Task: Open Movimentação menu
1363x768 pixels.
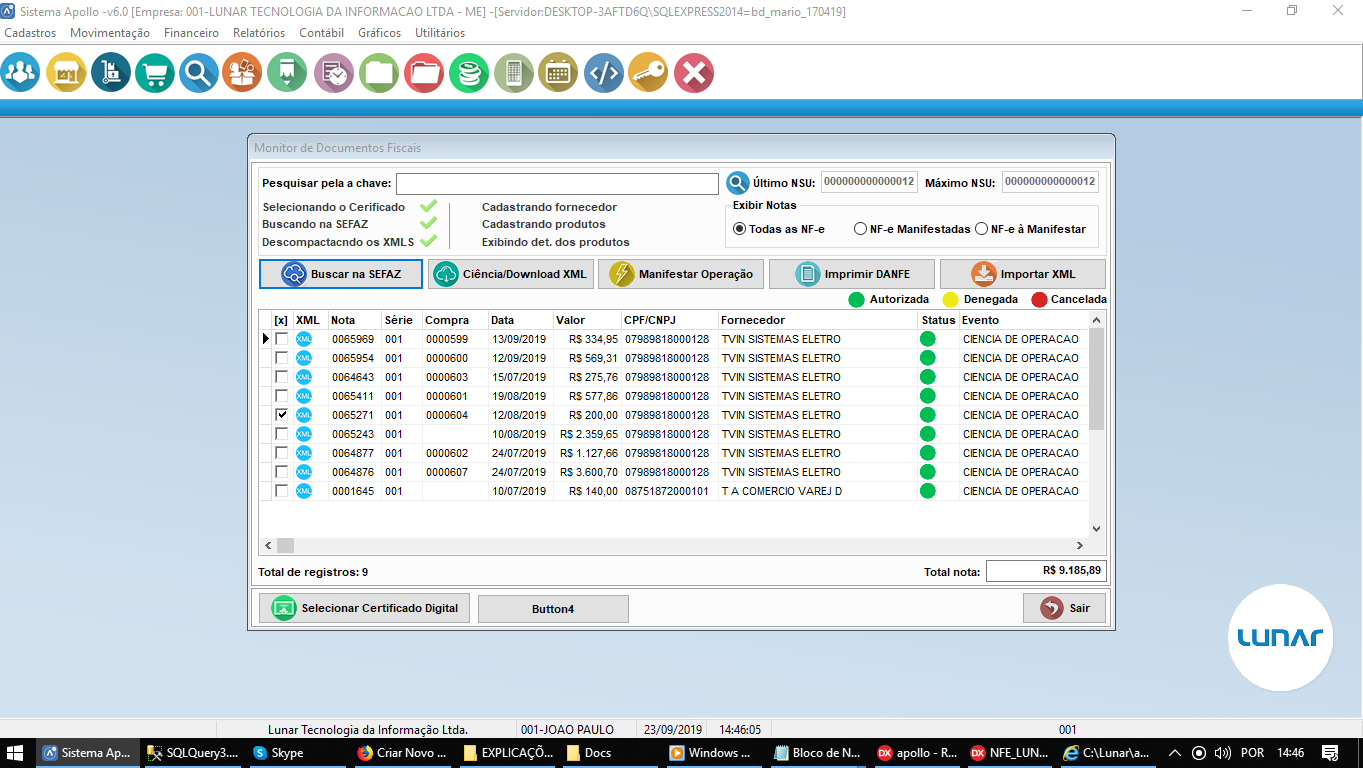Action: [x=110, y=33]
